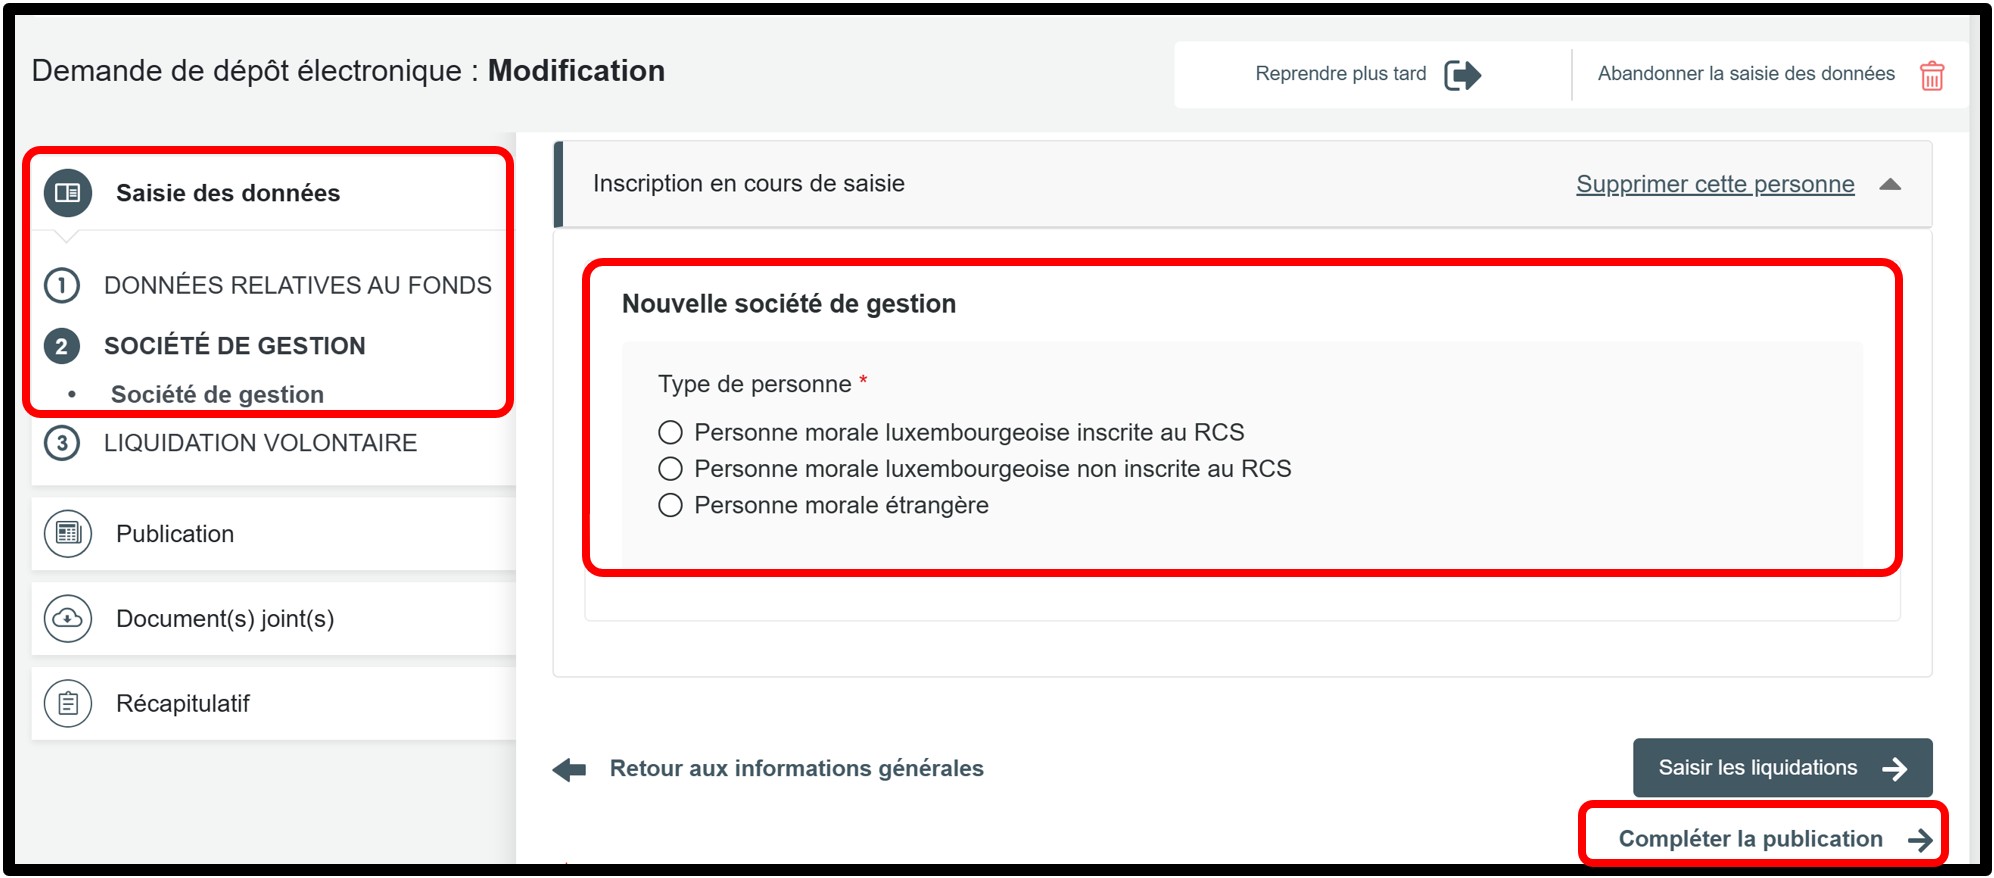Click the trash icon to abandon data entry

[x=1931, y=75]
